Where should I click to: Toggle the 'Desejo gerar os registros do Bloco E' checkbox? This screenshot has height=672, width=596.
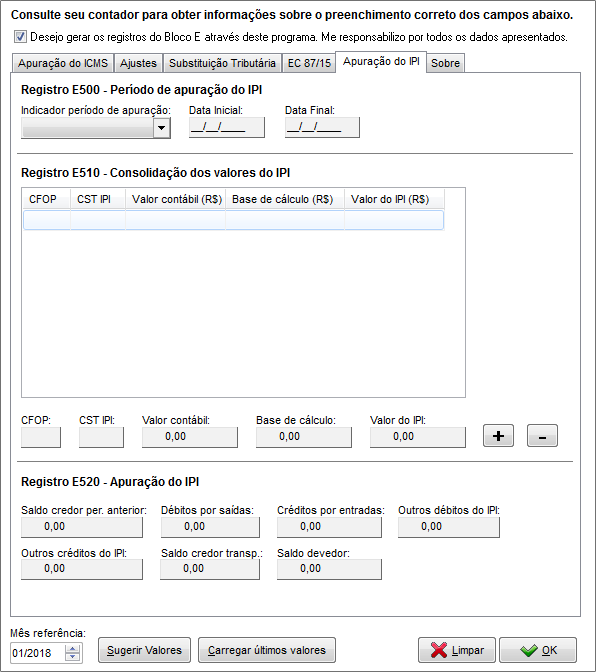pyautogui.click(x=20, y=37)
